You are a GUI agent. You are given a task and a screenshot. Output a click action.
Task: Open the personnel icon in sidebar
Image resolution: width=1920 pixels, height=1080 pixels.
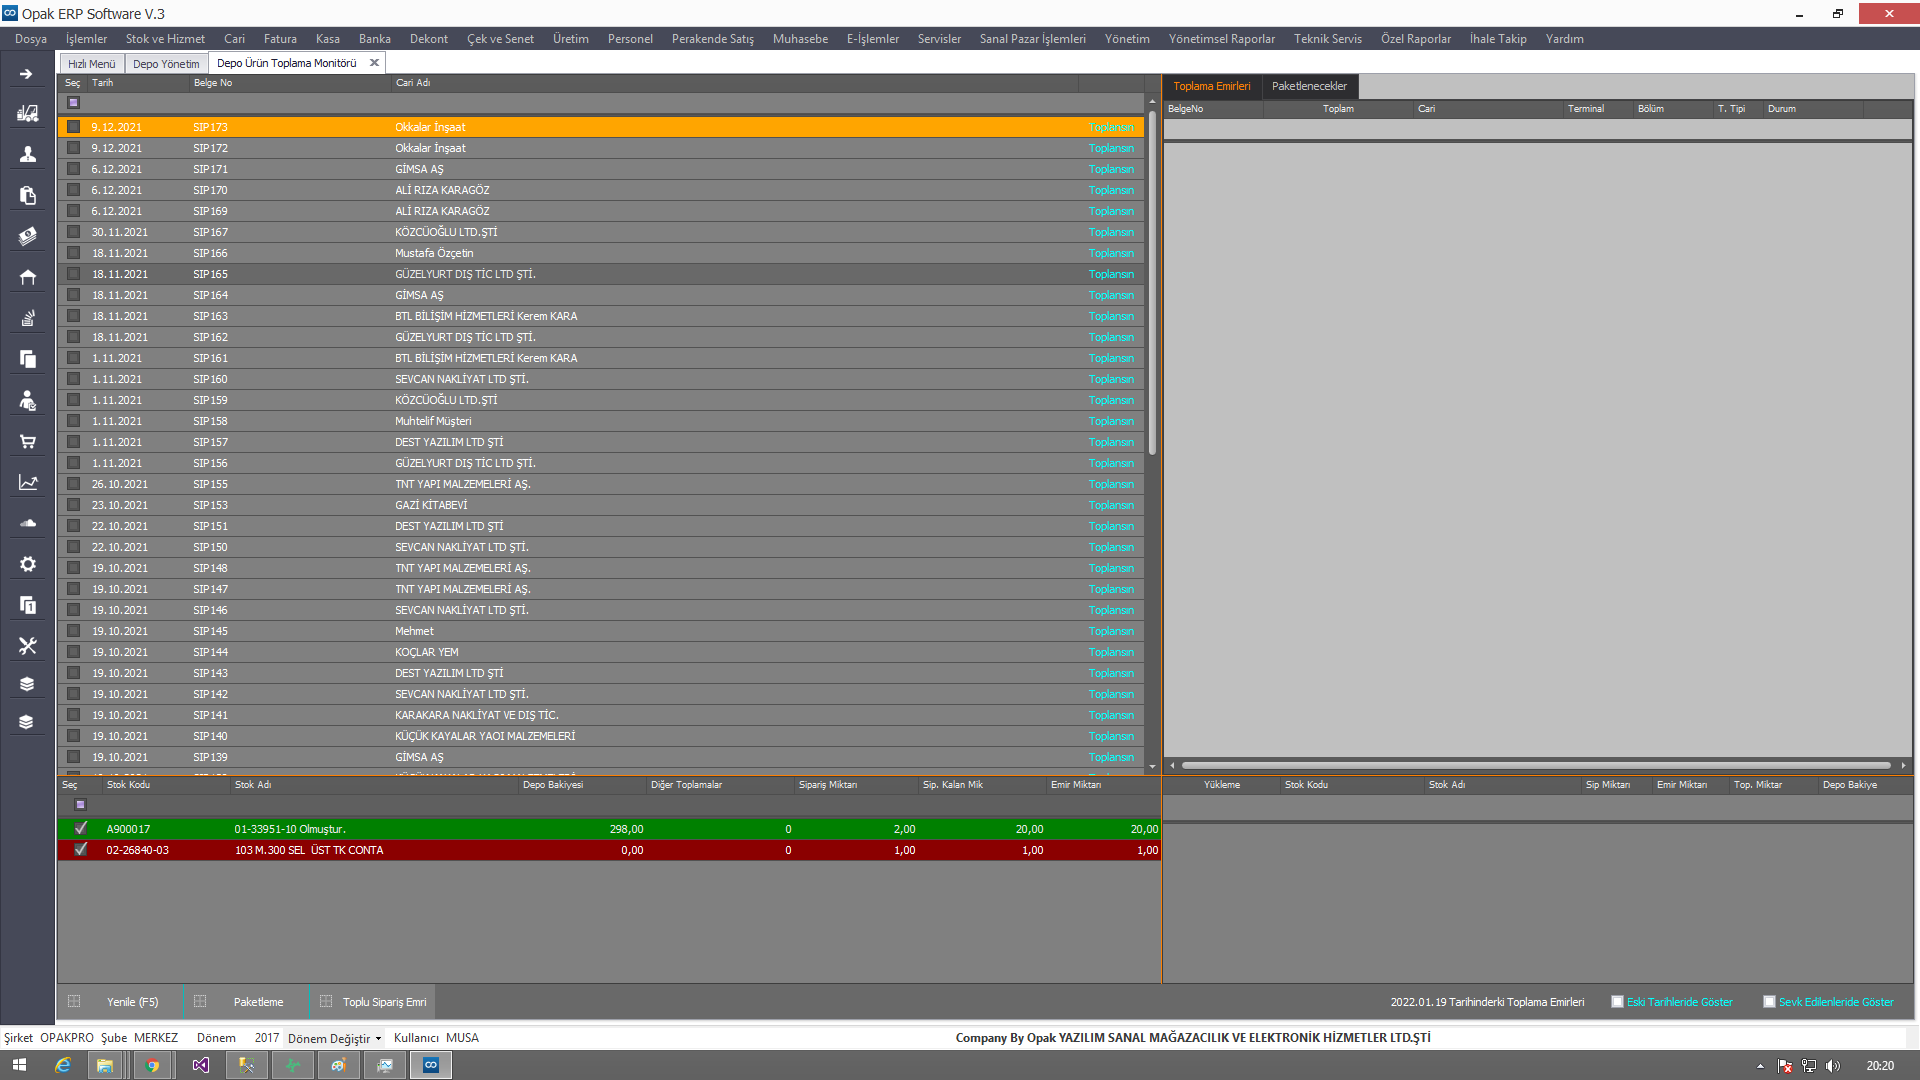(x=27, y=400)
